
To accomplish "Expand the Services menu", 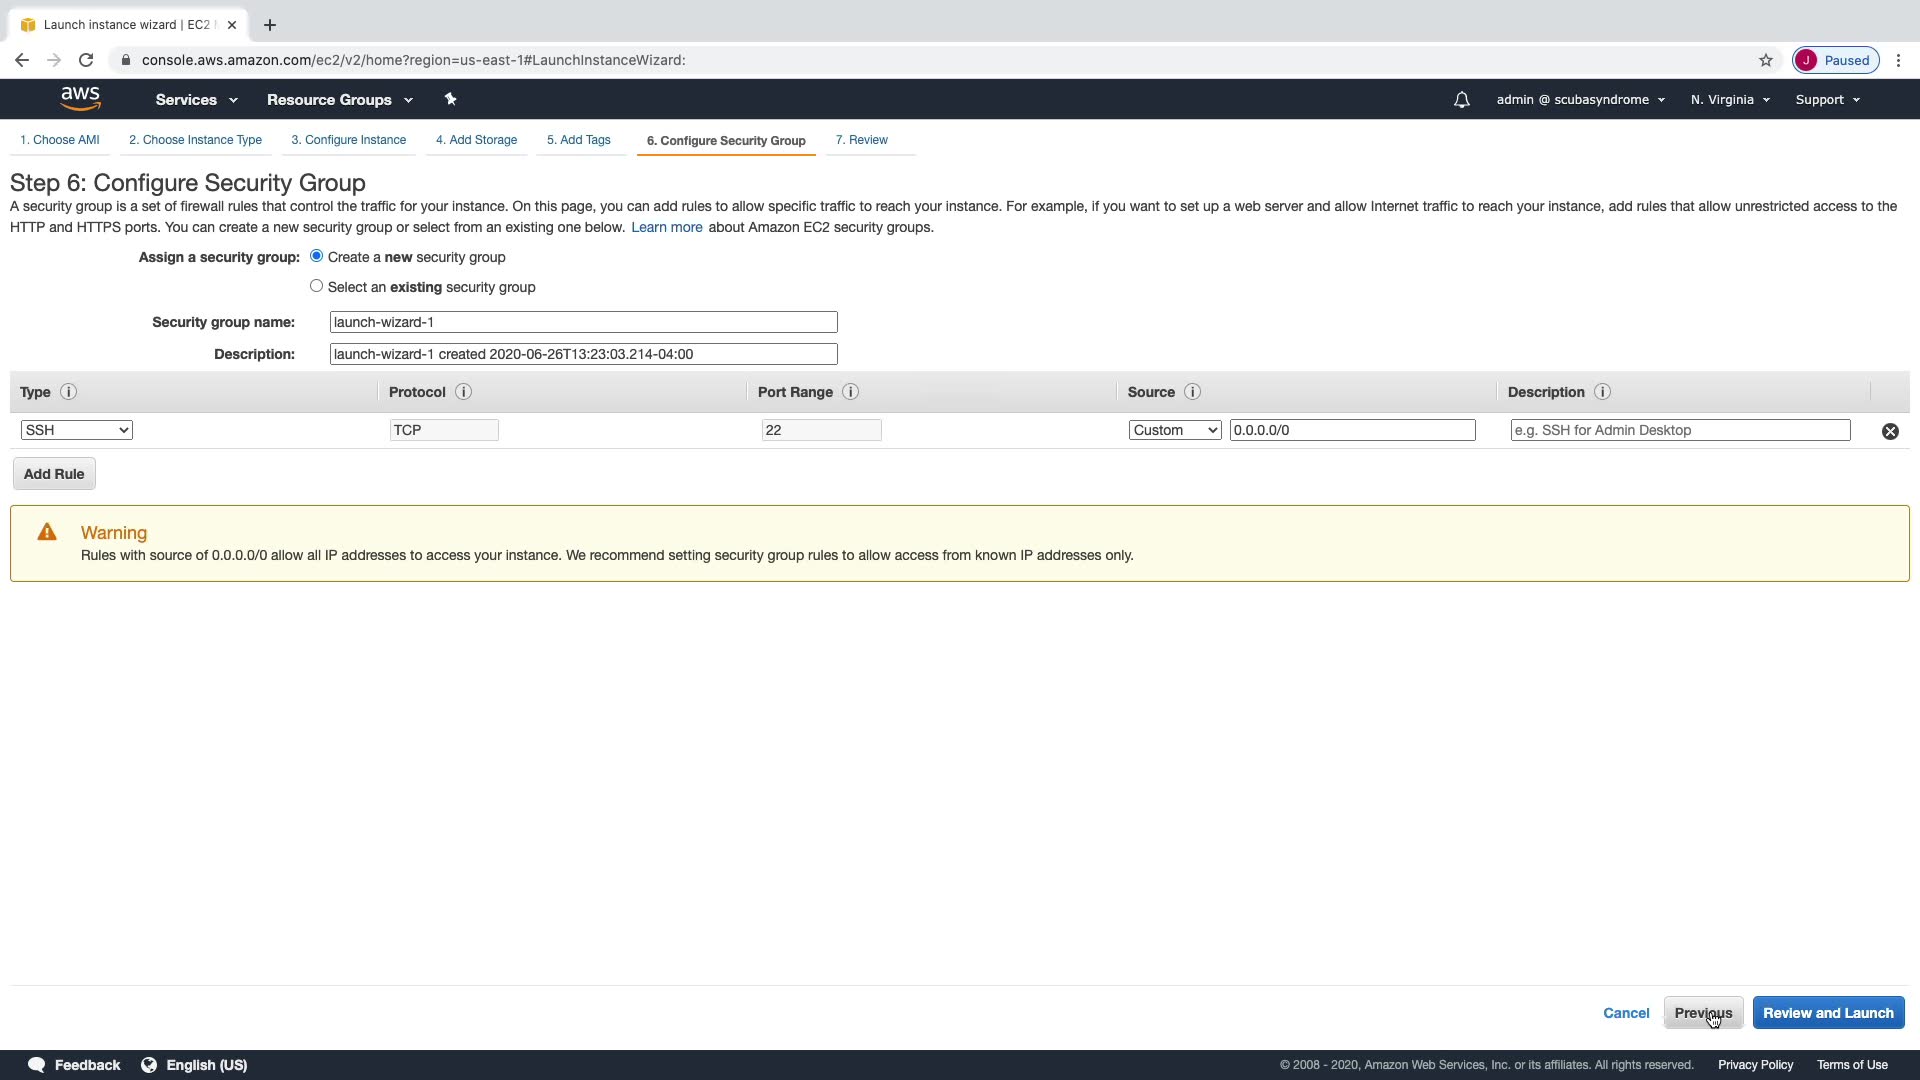I will coord(196,100).
